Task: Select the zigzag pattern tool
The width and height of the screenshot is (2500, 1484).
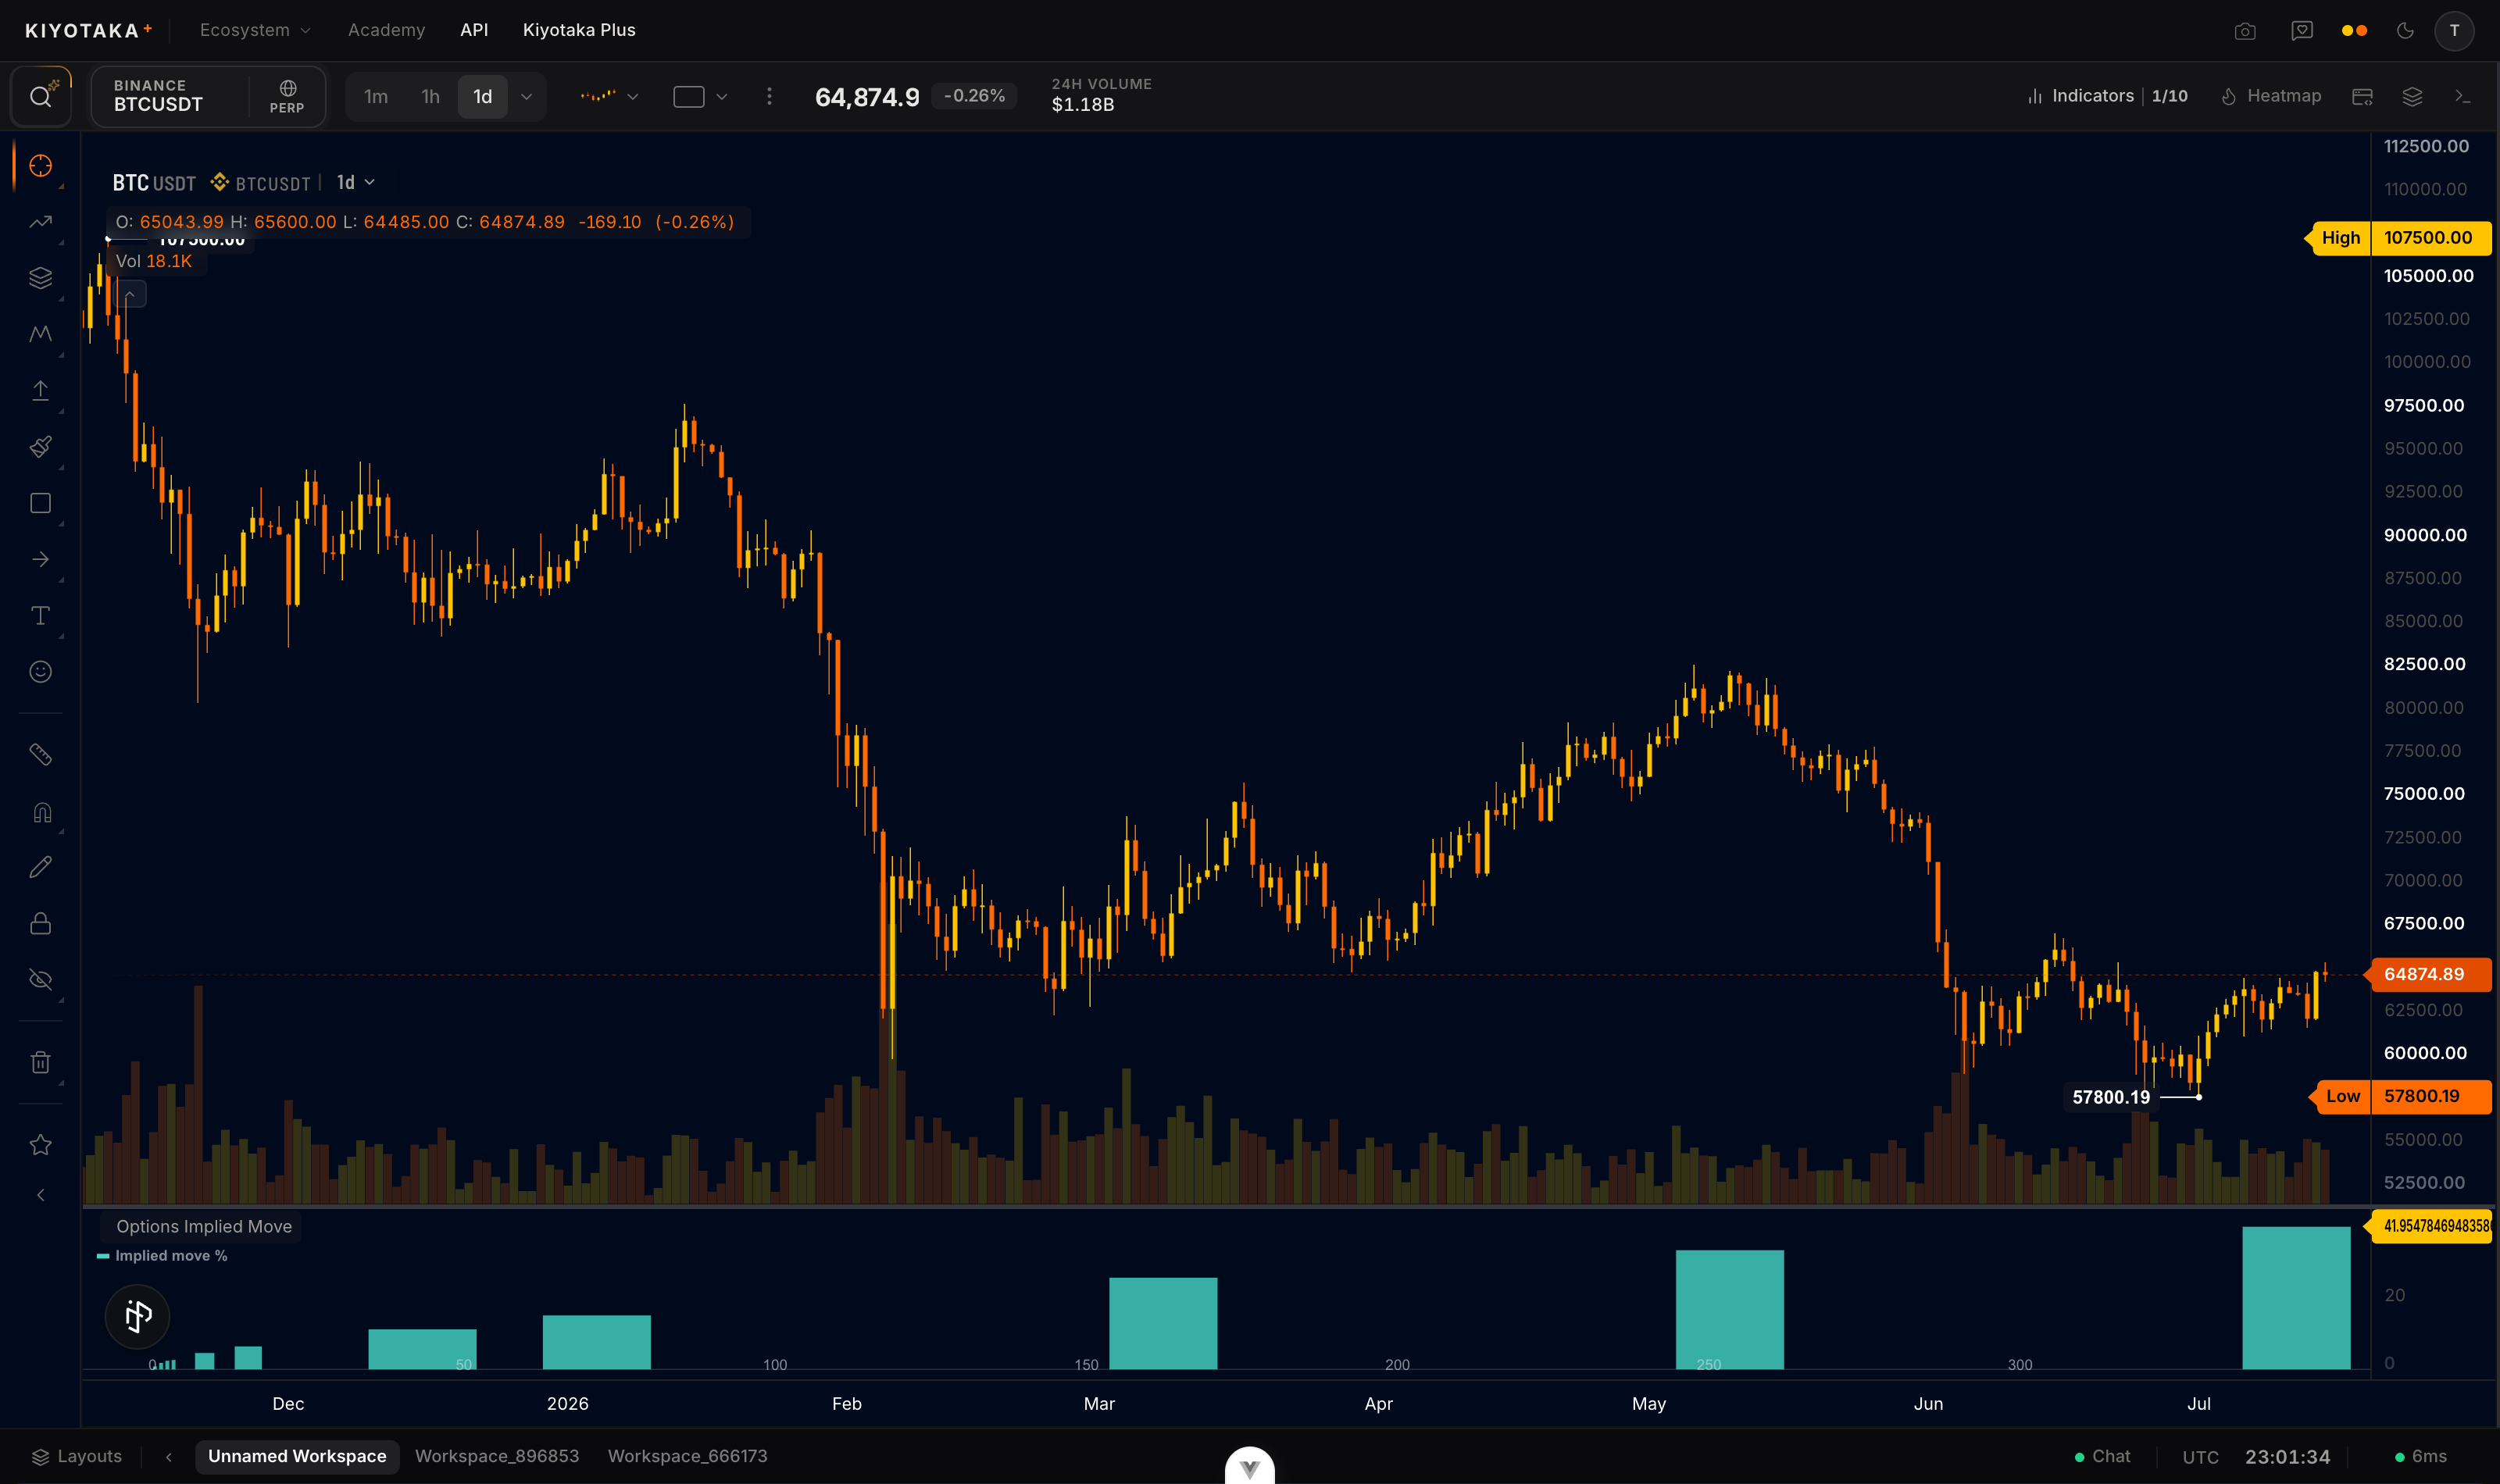Action: [x=40, y=334]
